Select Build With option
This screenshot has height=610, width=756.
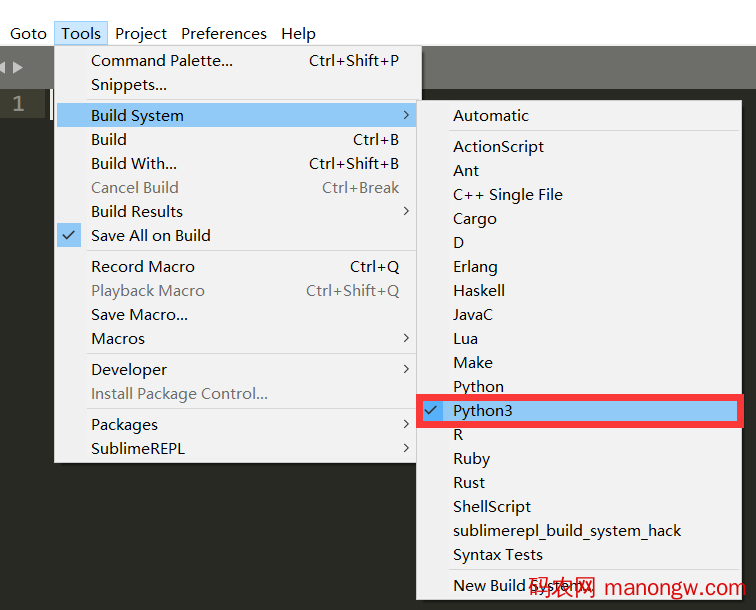pyautogui.click(x=133, y=164)
